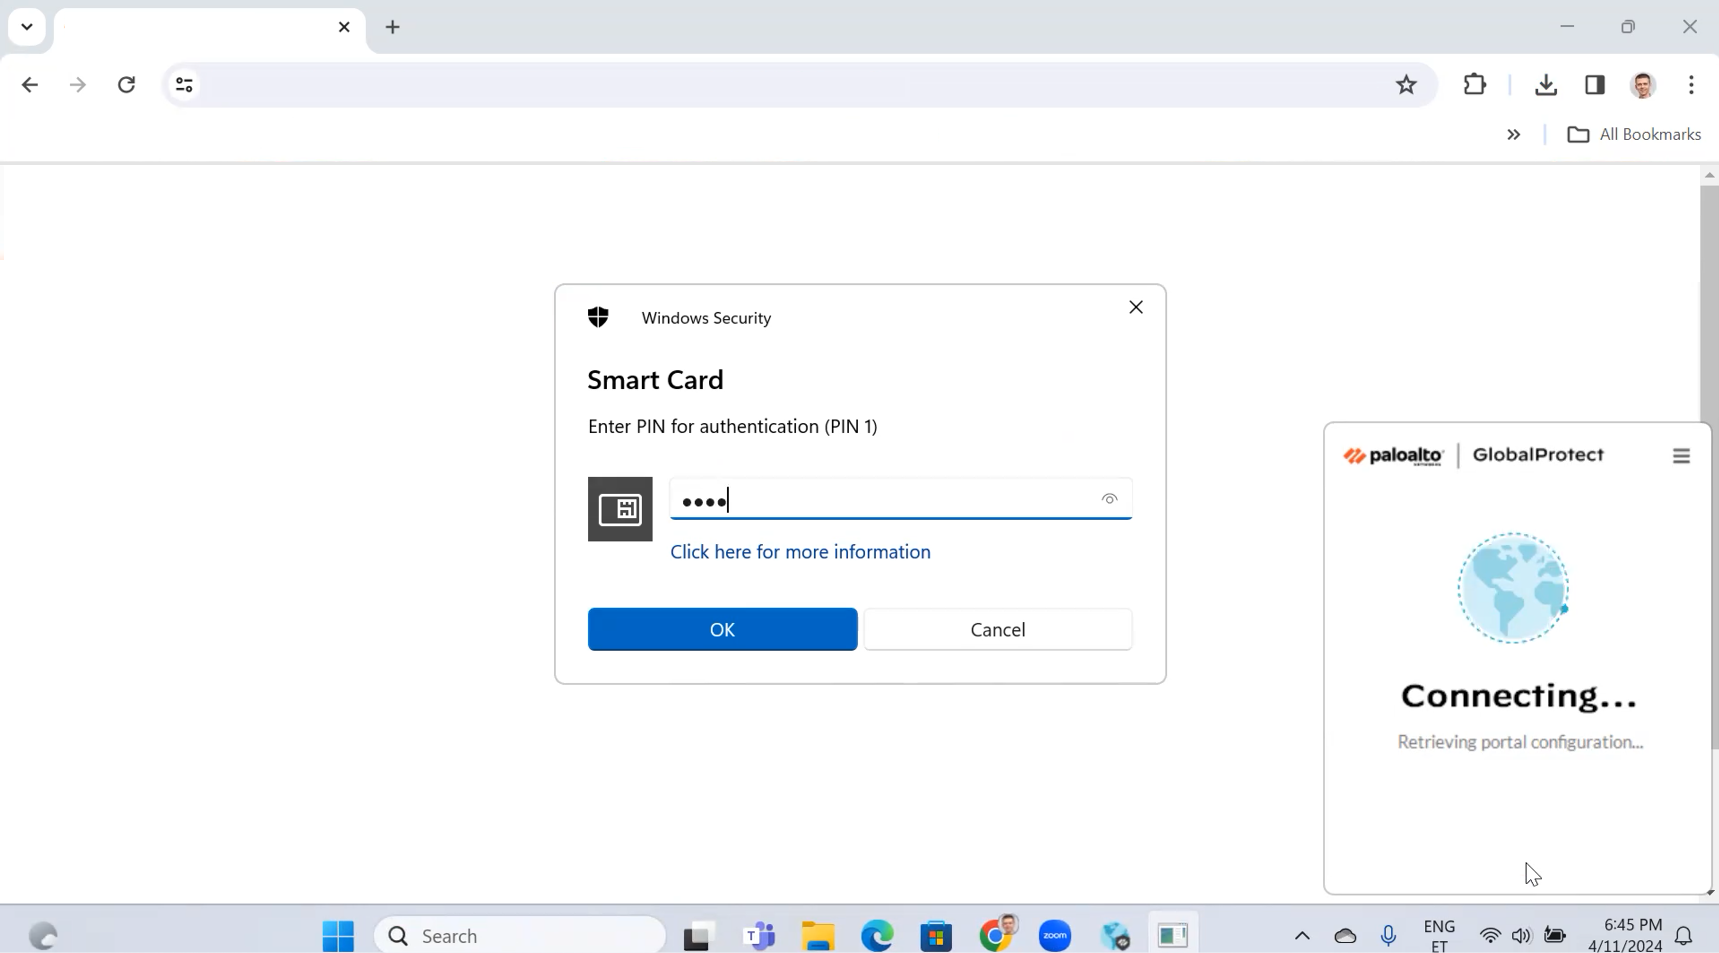Open the Chrome profile avatar
The width and height of the screenshot is (1719, 953).
pyautogui.click(x=1643, y=85)
